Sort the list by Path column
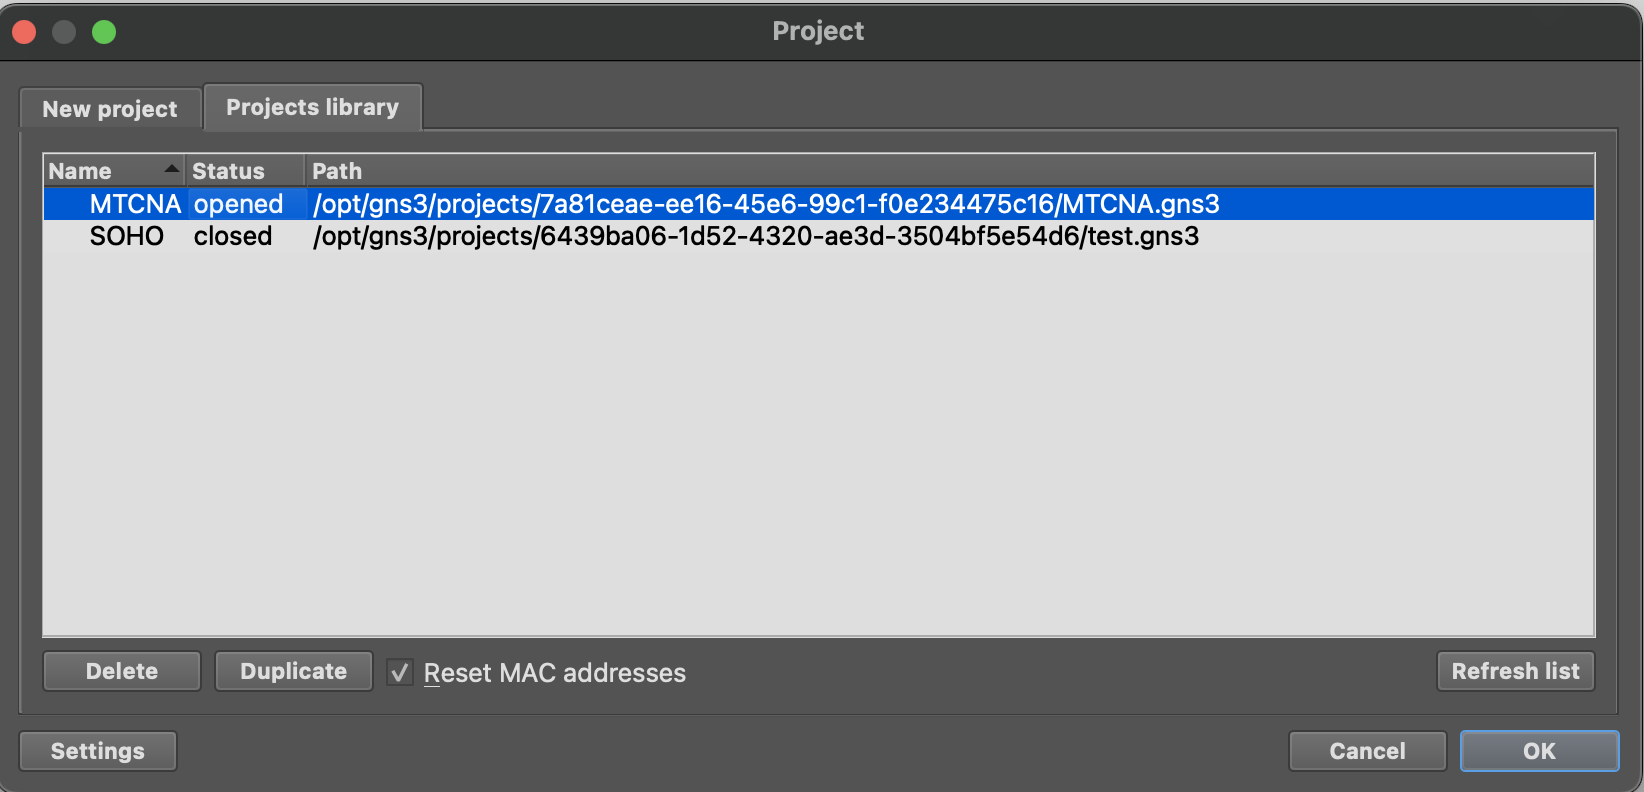The image size is (1644, 792). click(x=337, y=171)
